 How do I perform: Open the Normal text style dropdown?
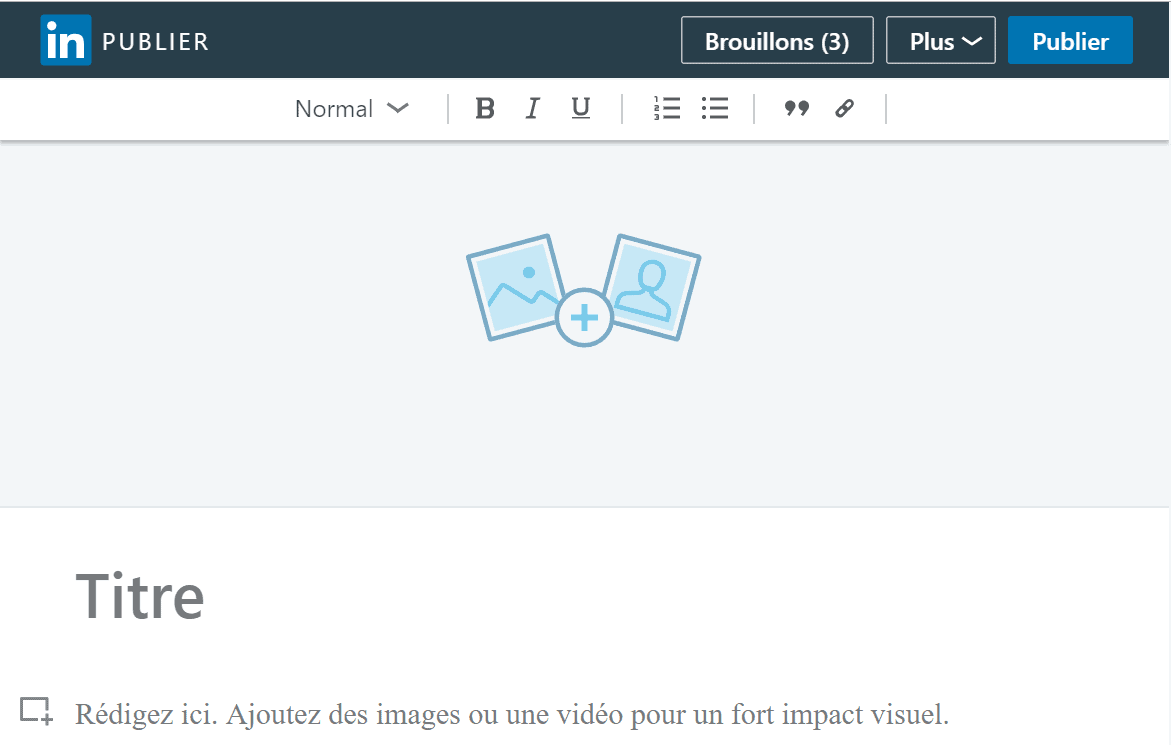tap(352, 109)
